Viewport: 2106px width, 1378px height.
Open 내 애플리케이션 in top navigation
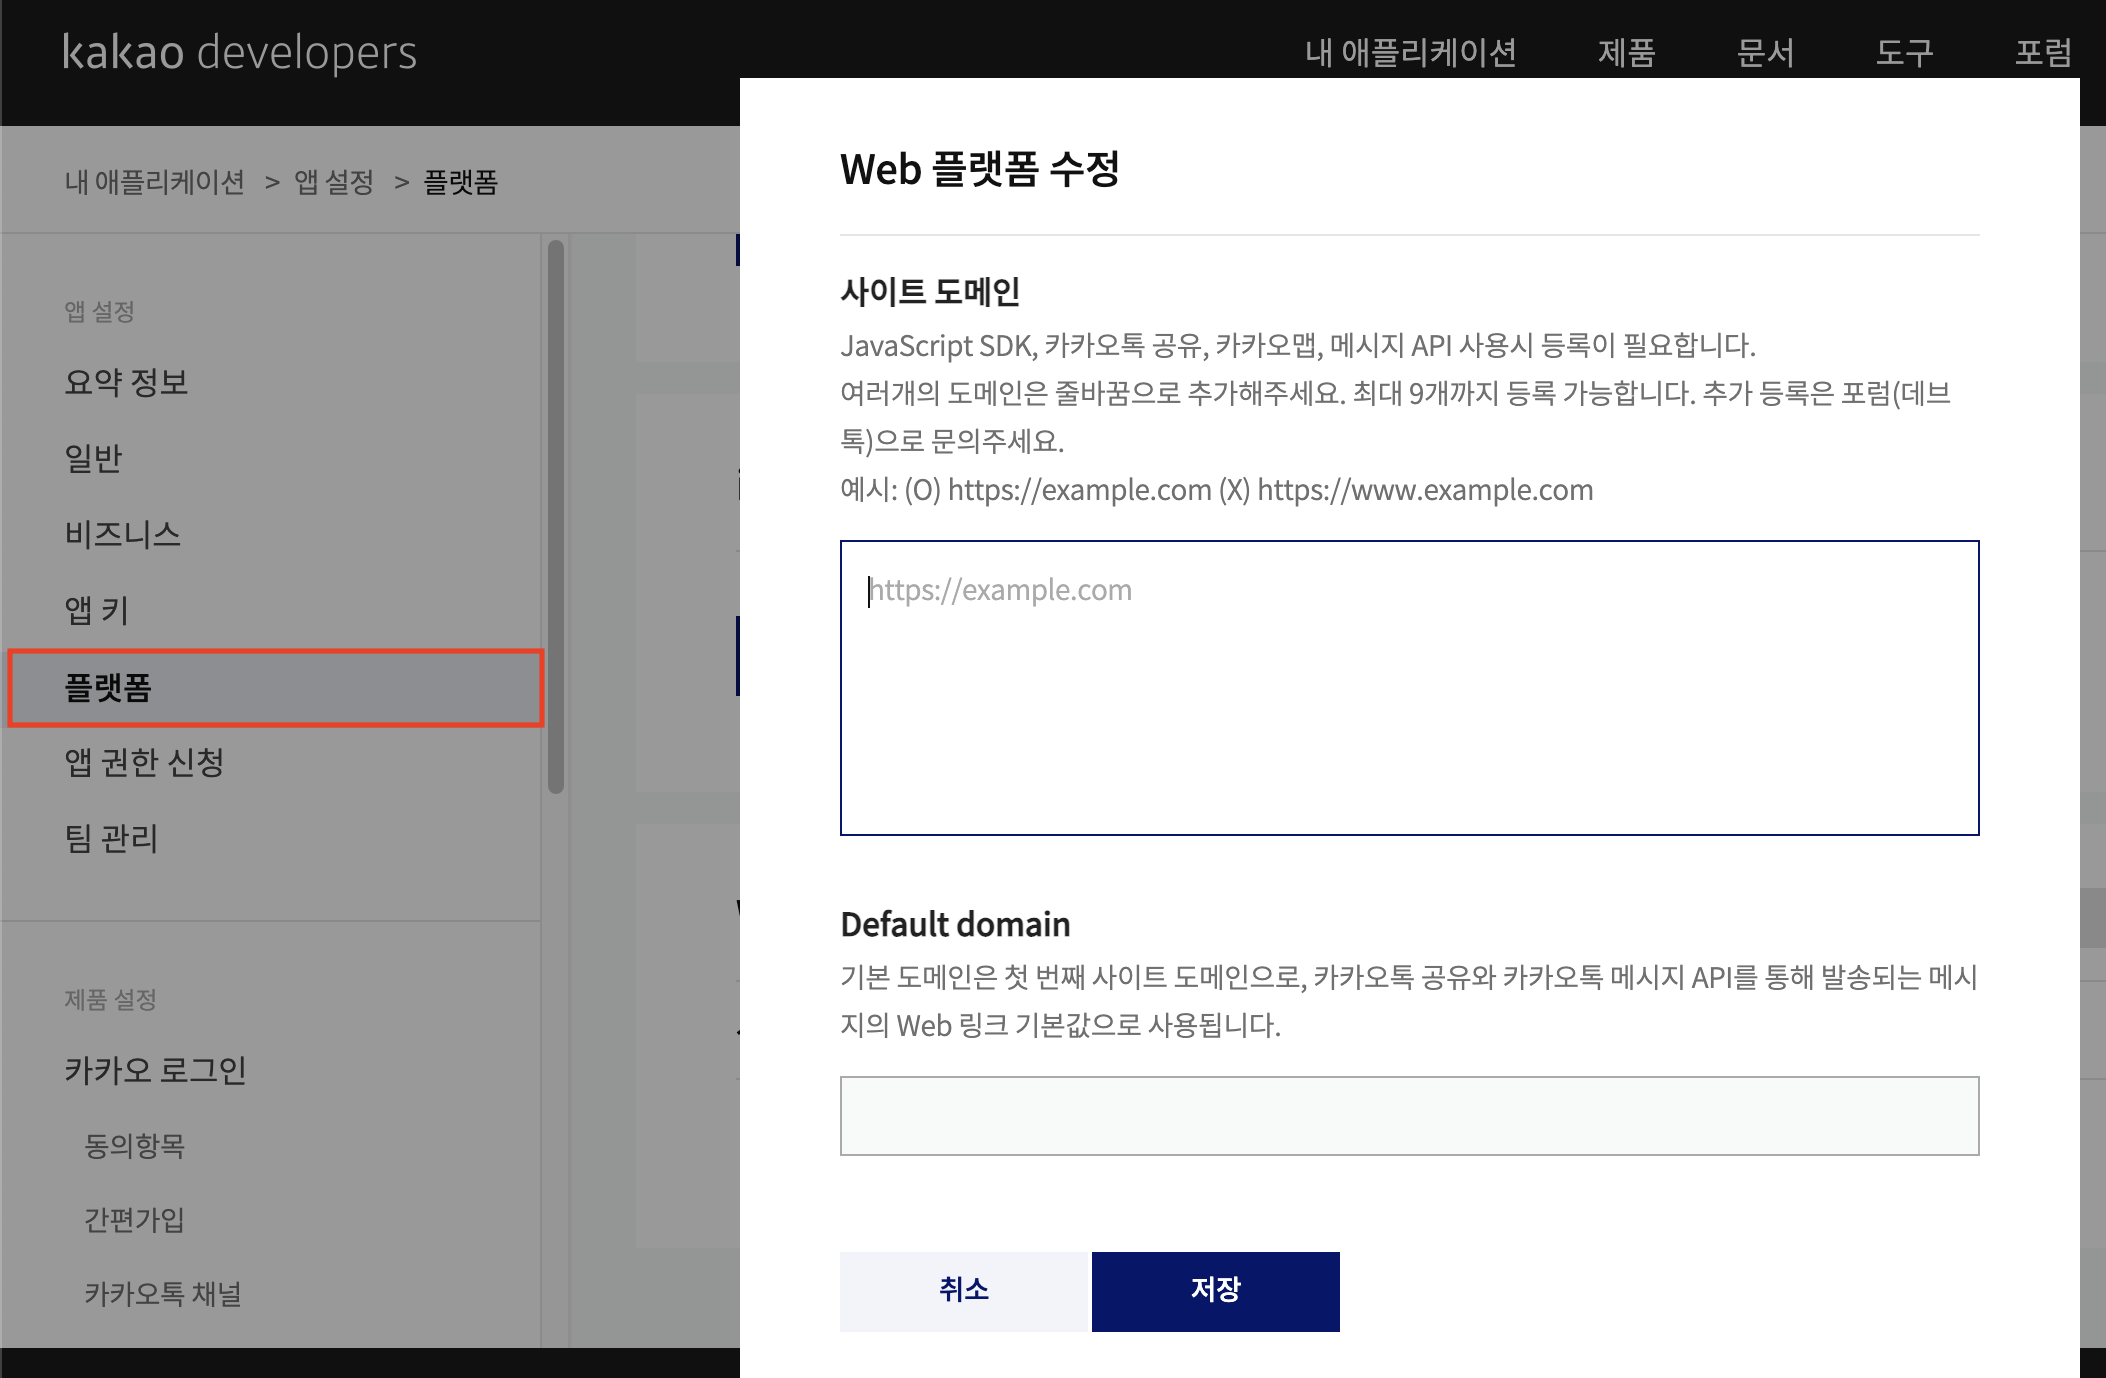1410,52
